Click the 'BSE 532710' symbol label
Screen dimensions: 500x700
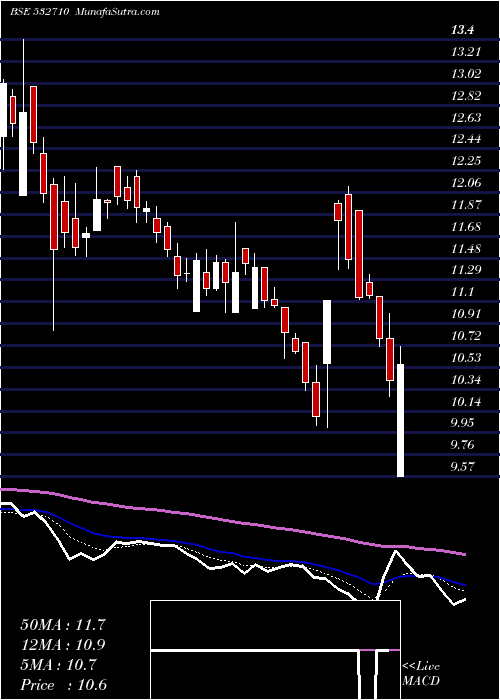click(x=39, y=12)
